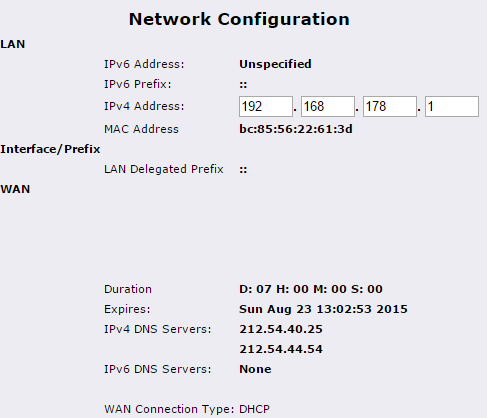
Task: Click the IPv4 DNS Servers label
Action: pos(158,329)
